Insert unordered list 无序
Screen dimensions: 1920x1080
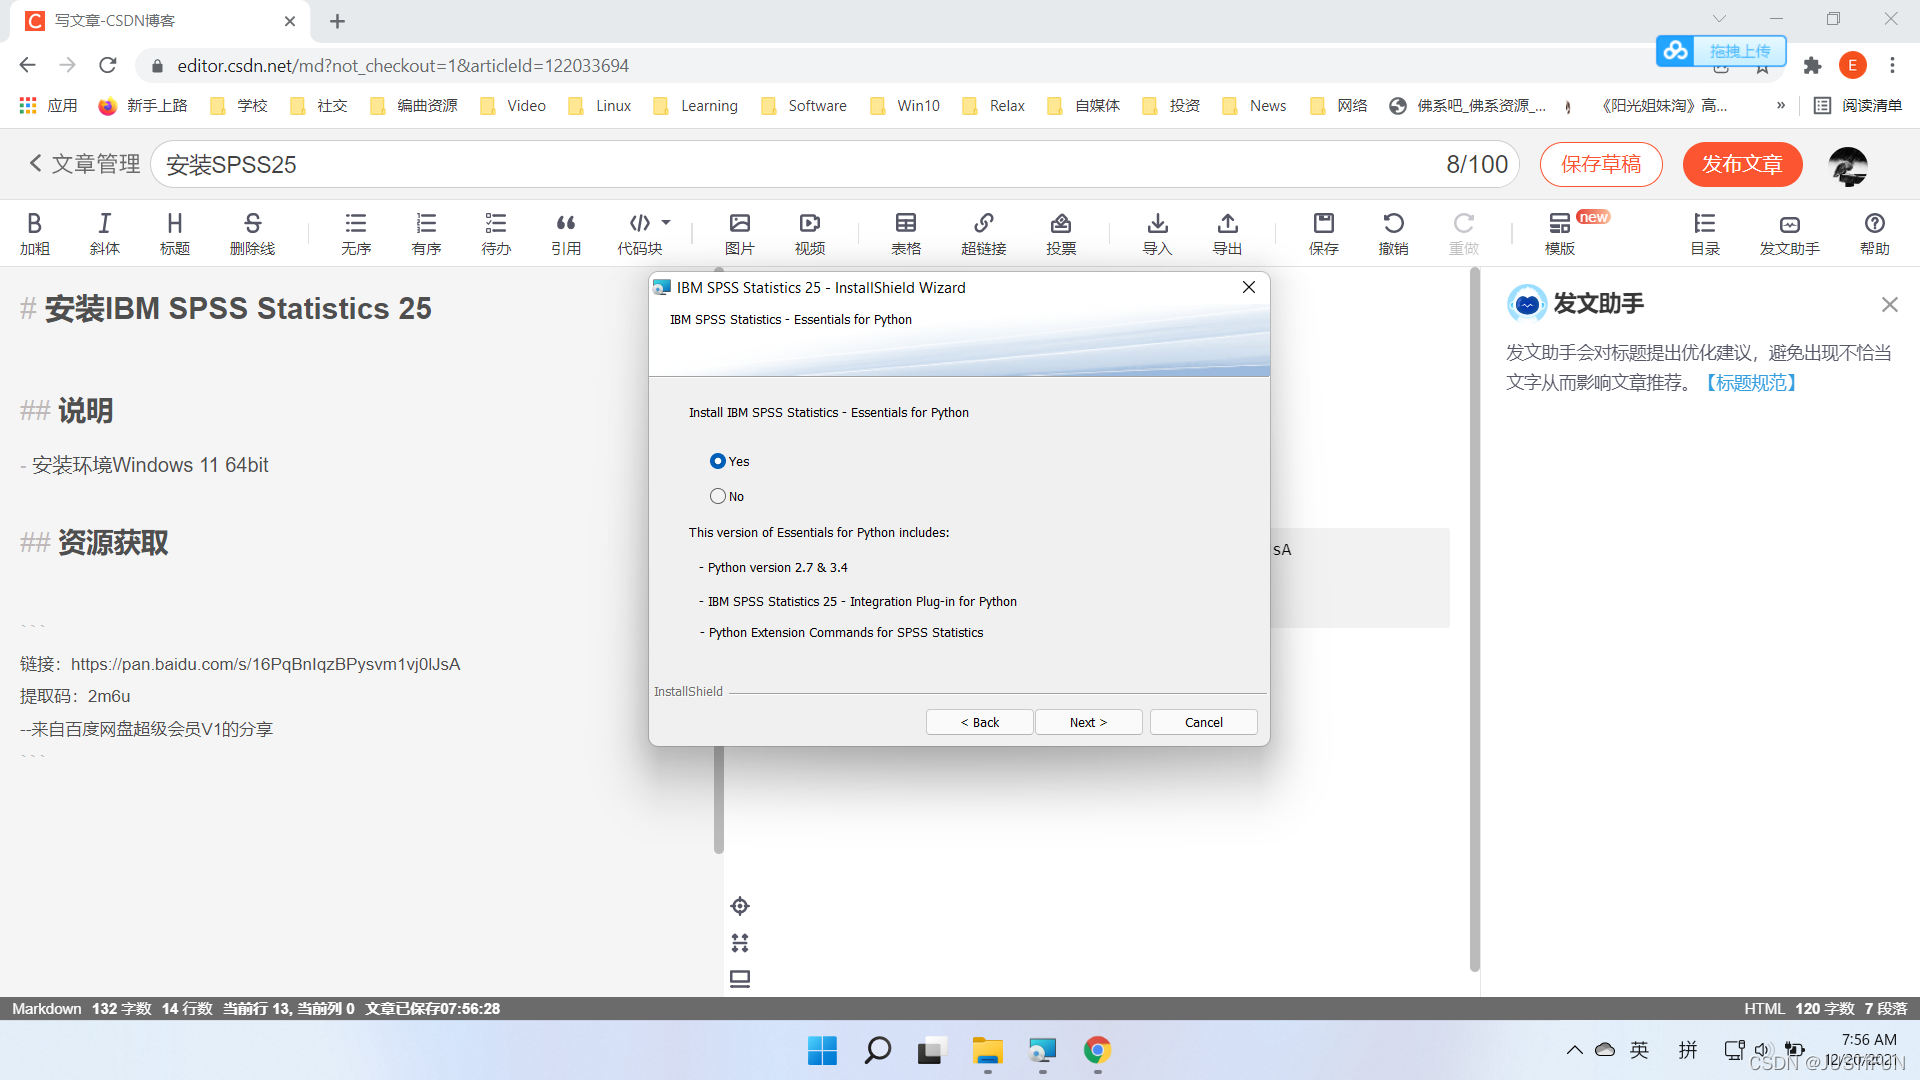[356, 234]
